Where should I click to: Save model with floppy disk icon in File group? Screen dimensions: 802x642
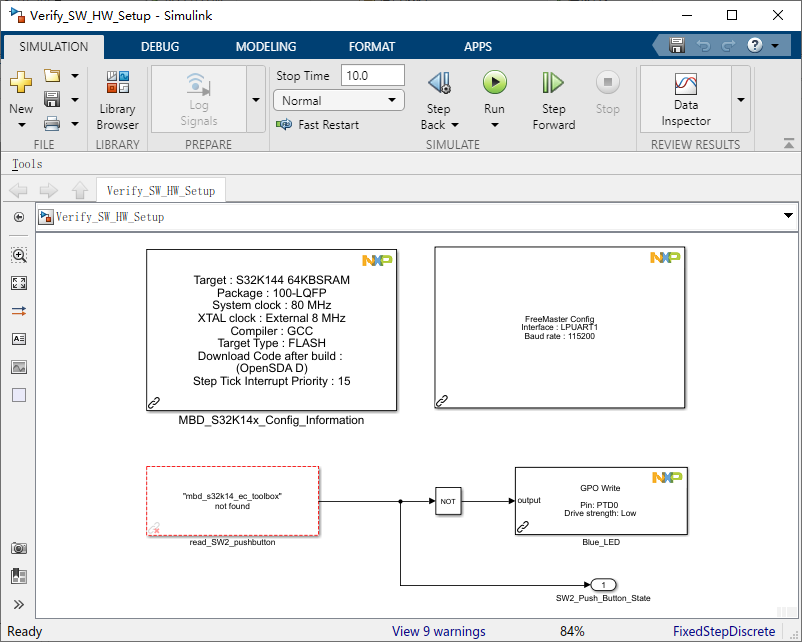pyautogui.click(x=52, y=99)
